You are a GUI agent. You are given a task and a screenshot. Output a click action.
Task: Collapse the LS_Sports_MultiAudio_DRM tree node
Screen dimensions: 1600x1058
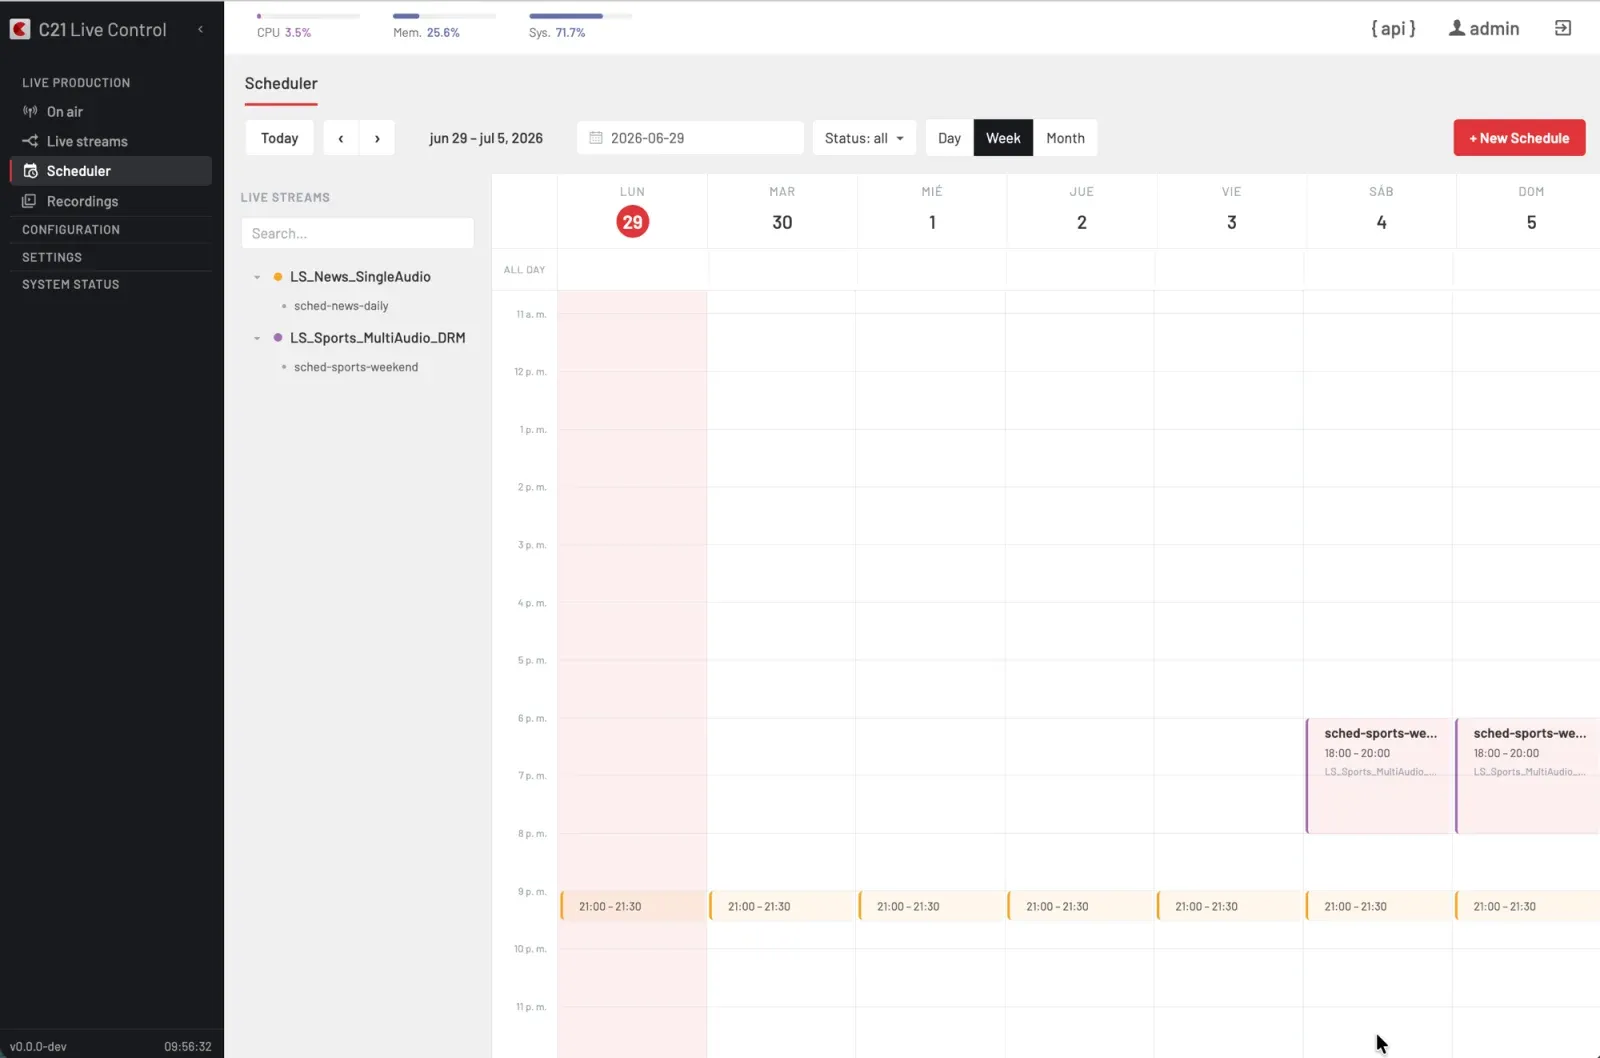[x=257, y=338]
